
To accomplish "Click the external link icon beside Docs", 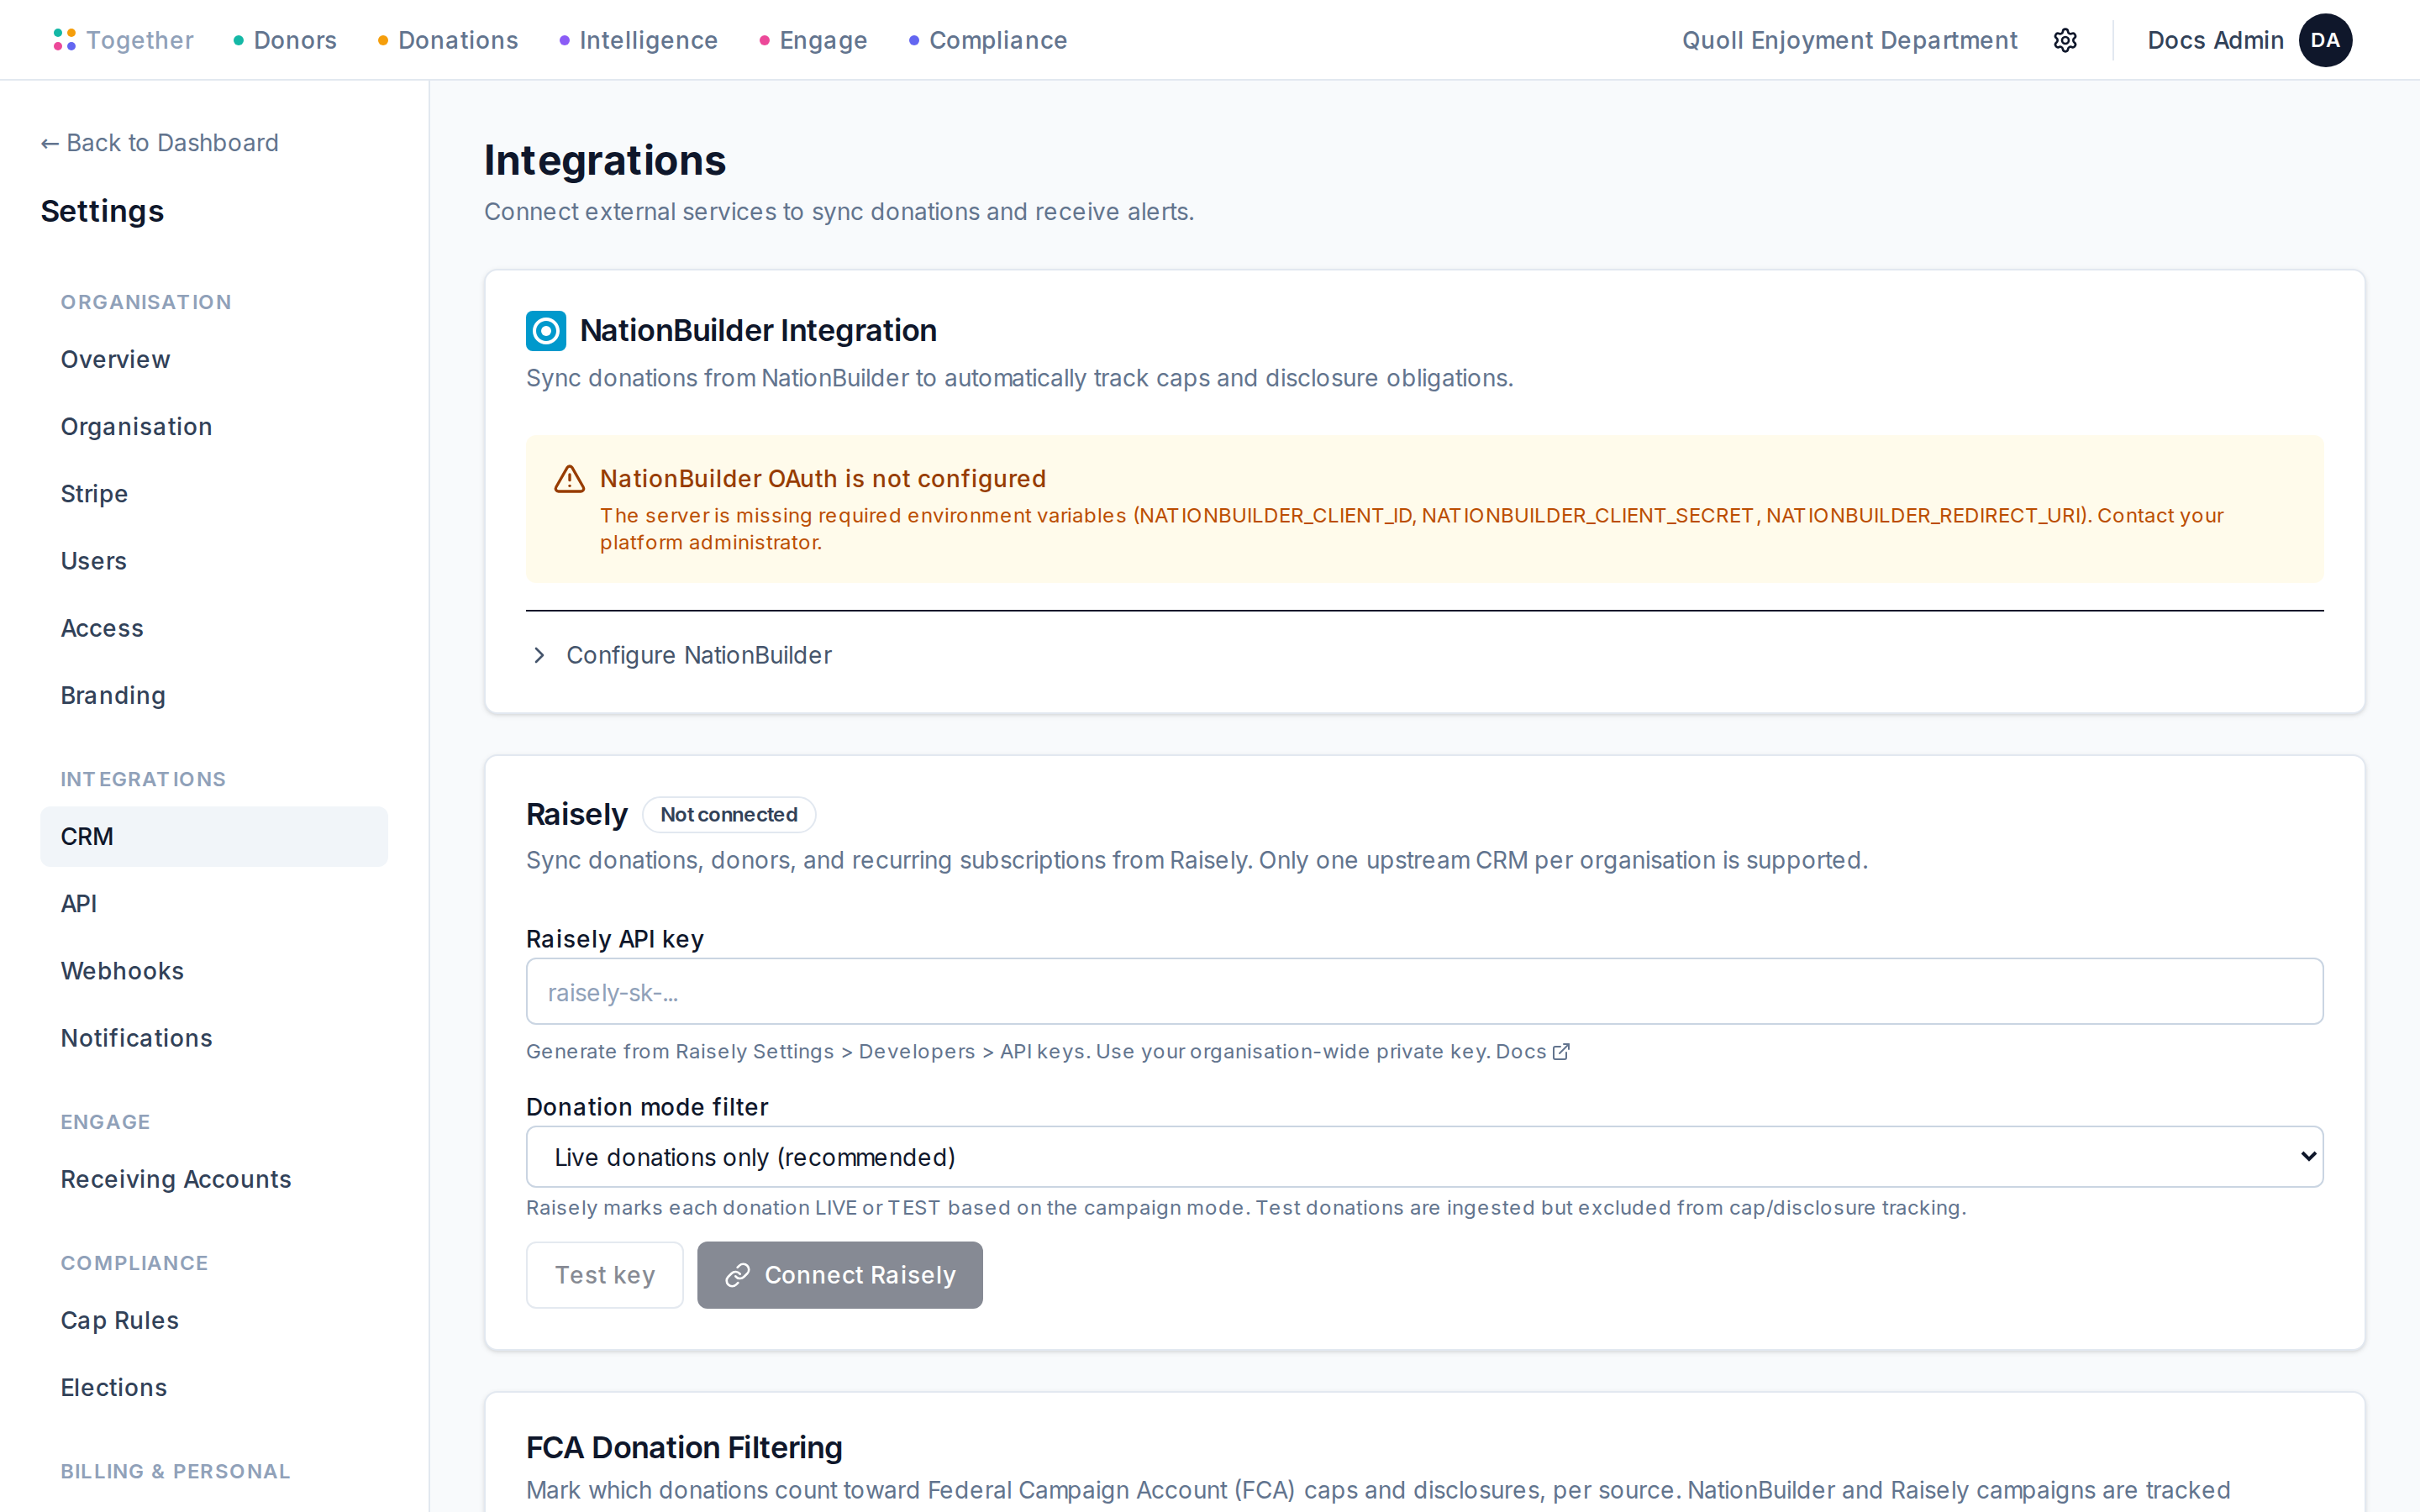I will [1561, 1051].
